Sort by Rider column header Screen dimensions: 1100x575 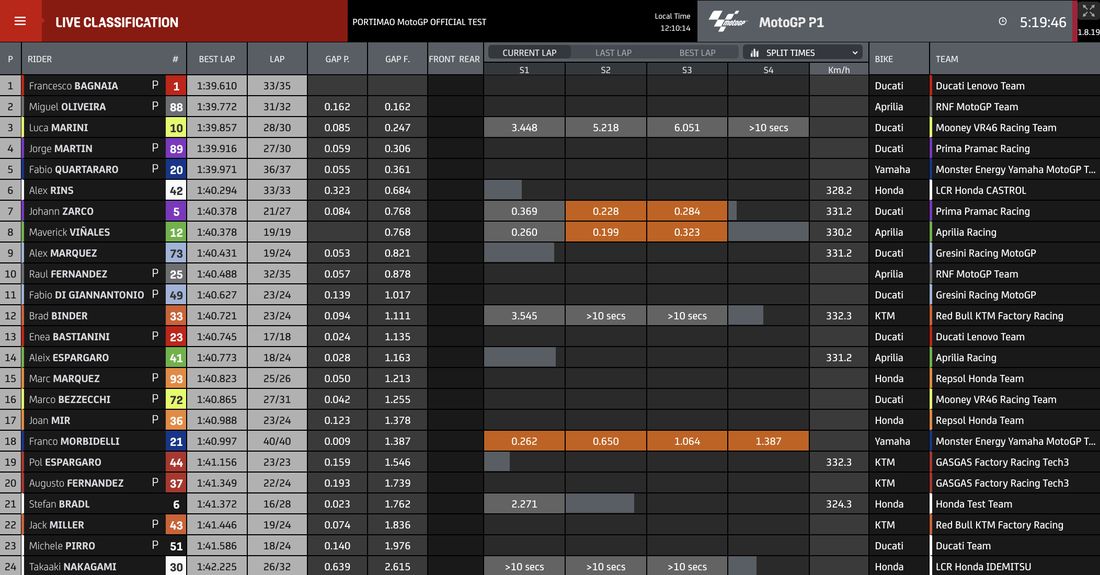click(40, 59)
